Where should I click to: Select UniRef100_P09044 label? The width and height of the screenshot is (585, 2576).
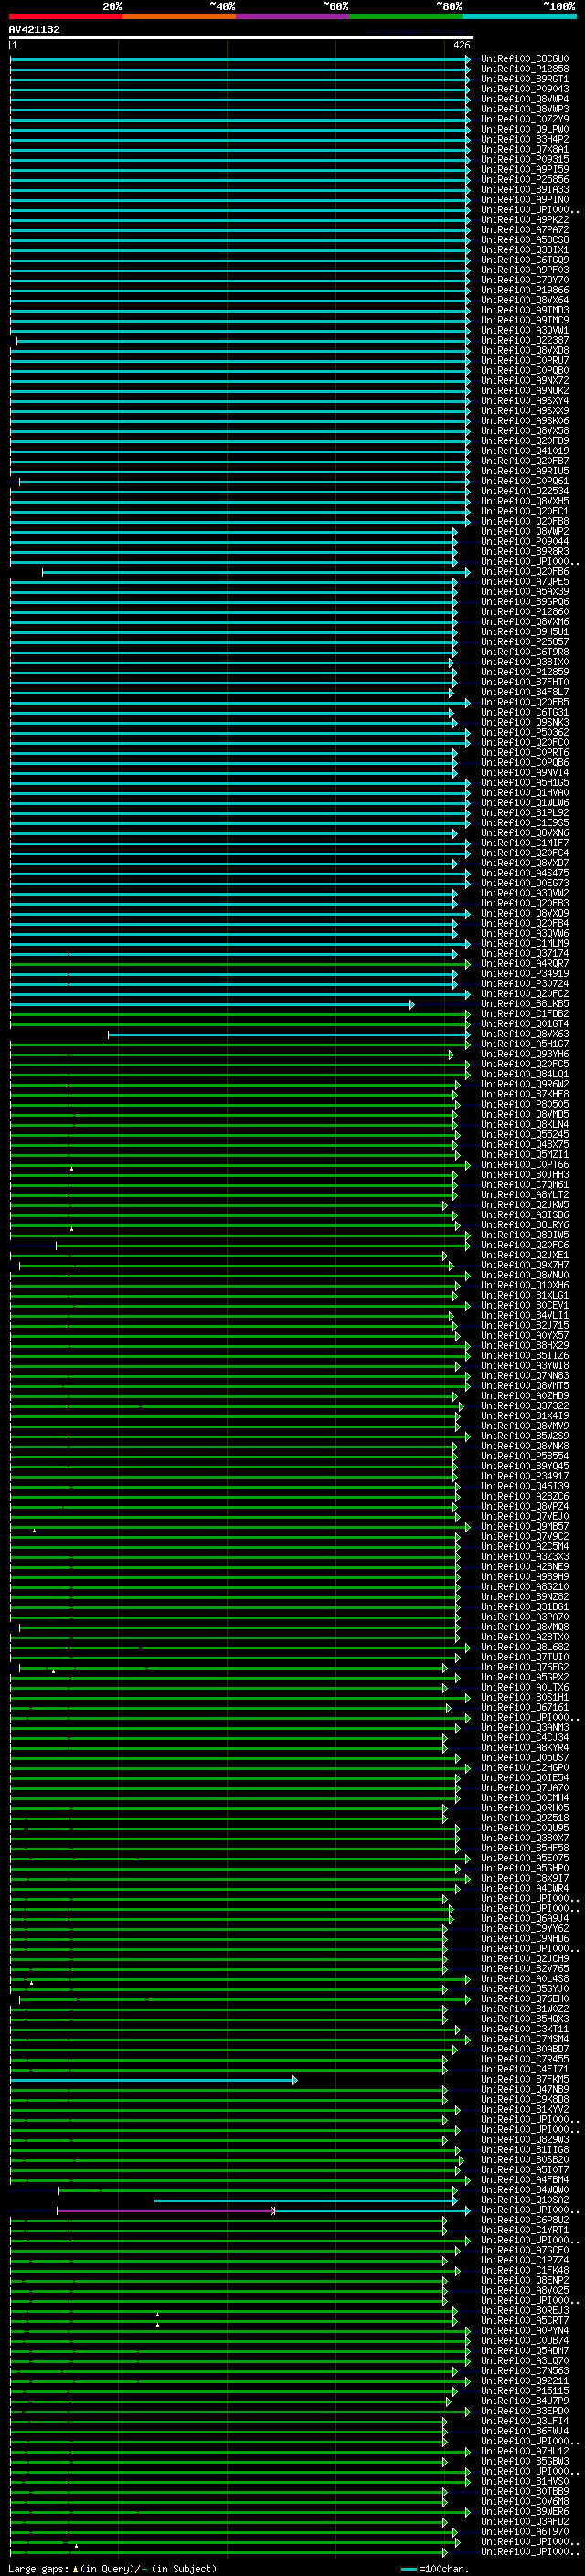[x=525, y=541]
